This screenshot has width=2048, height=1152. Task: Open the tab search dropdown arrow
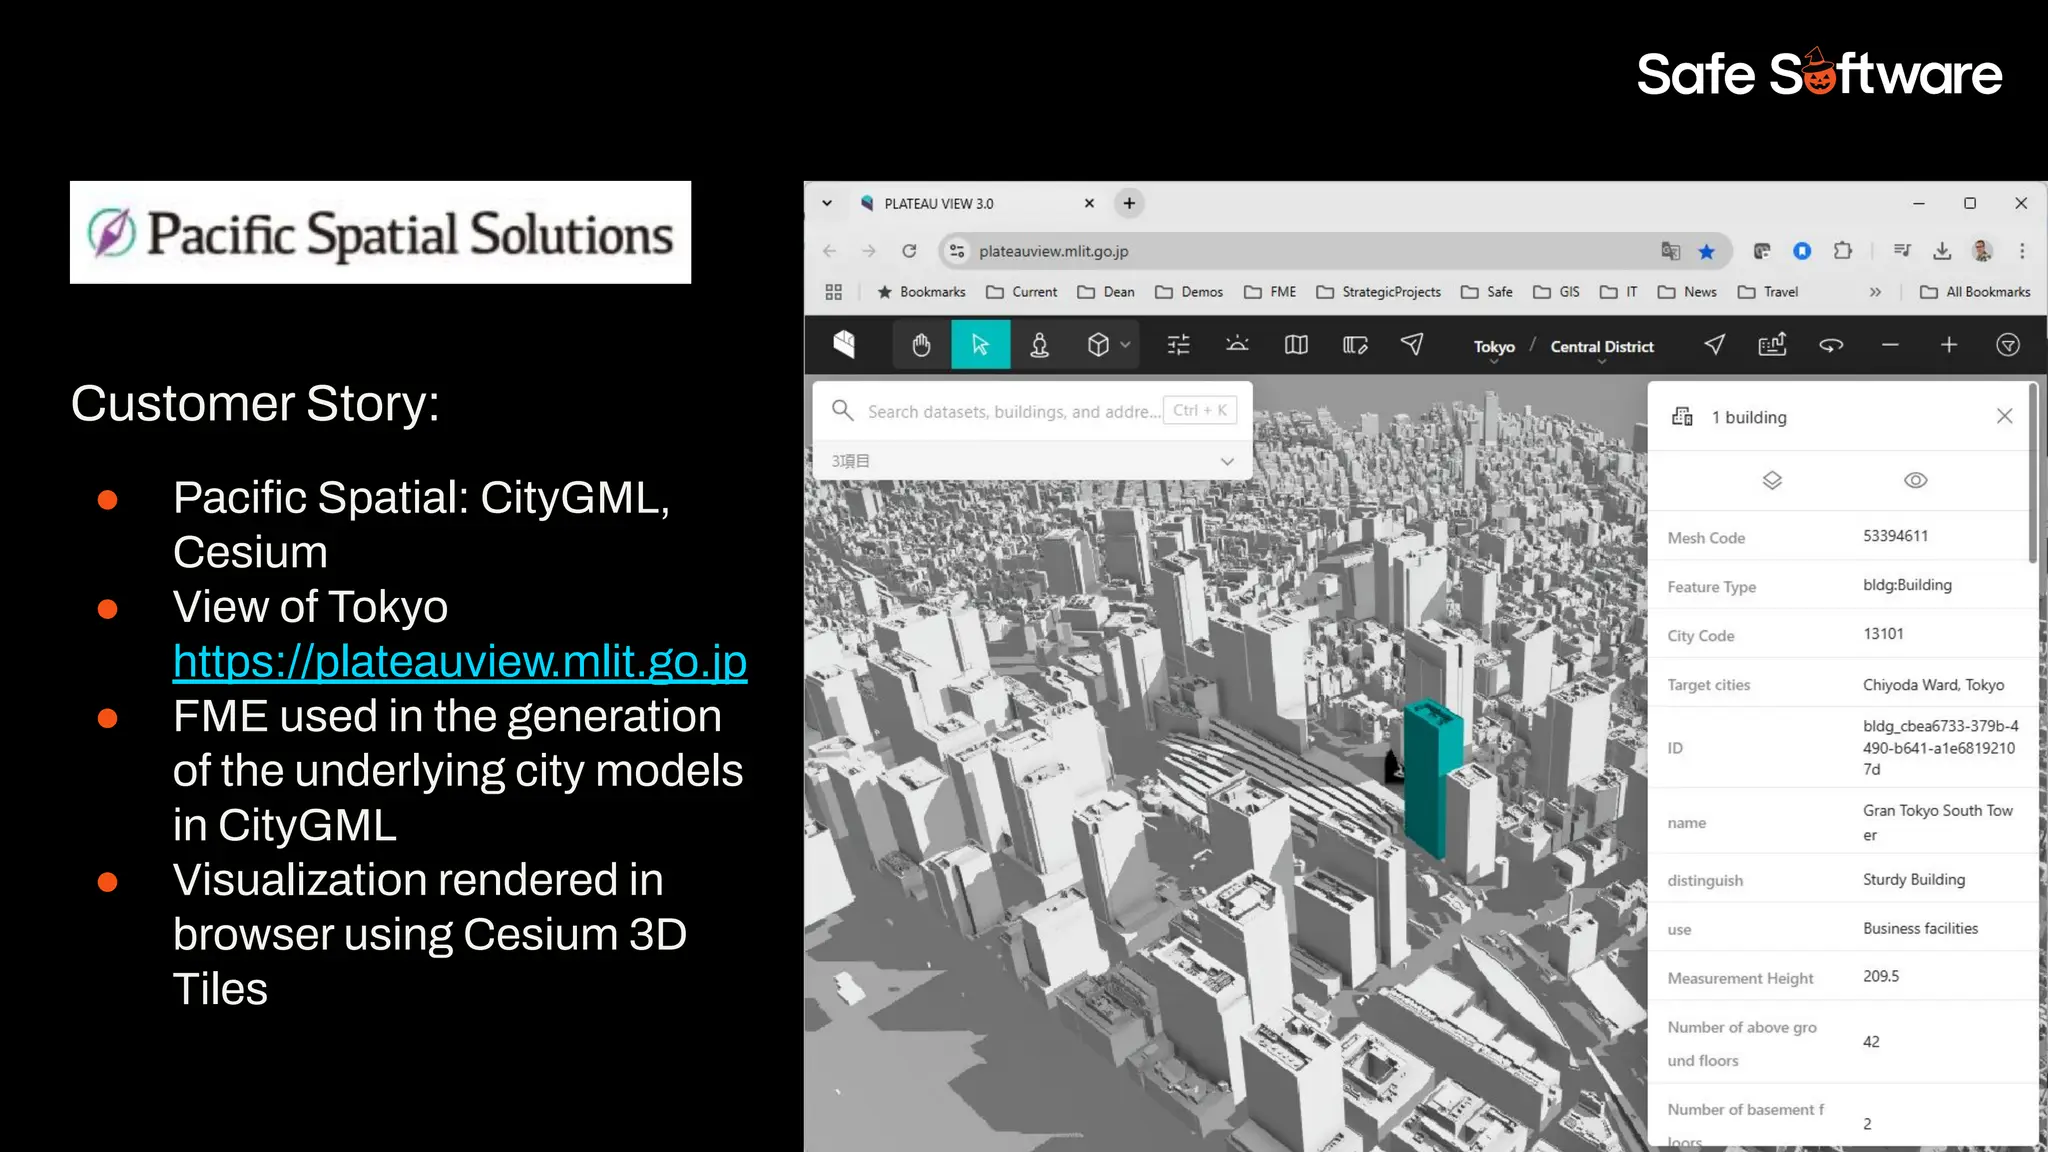[x=827, y=203]
